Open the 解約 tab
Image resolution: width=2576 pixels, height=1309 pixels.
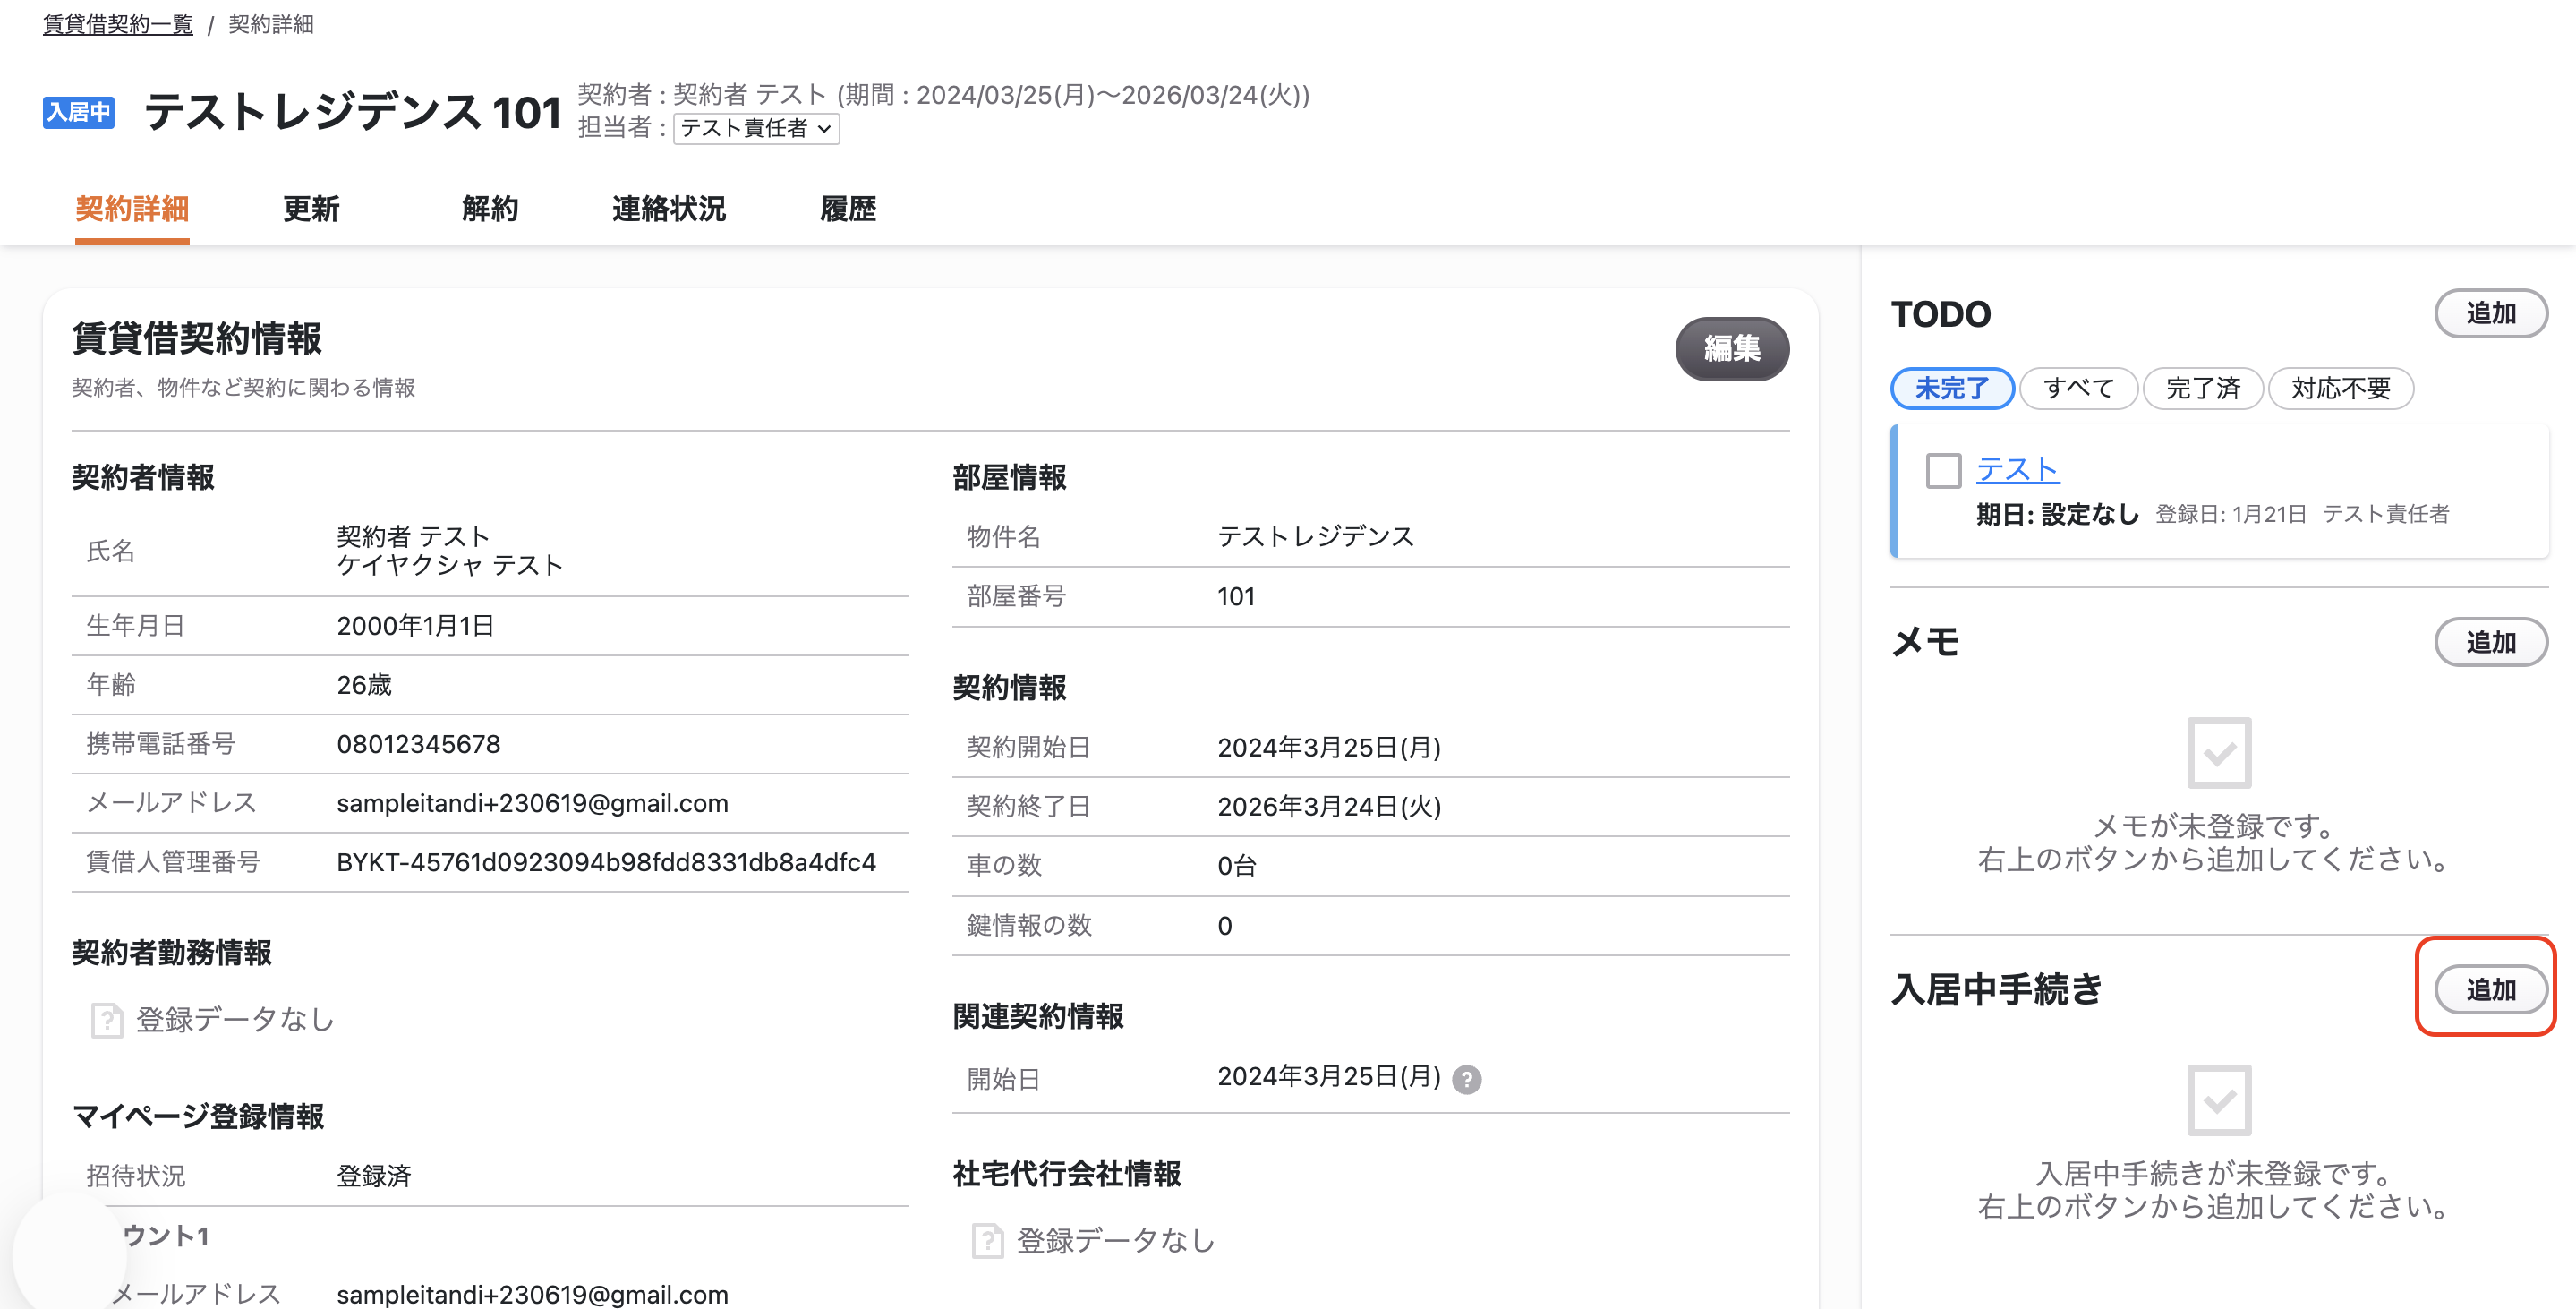(490, 209)
